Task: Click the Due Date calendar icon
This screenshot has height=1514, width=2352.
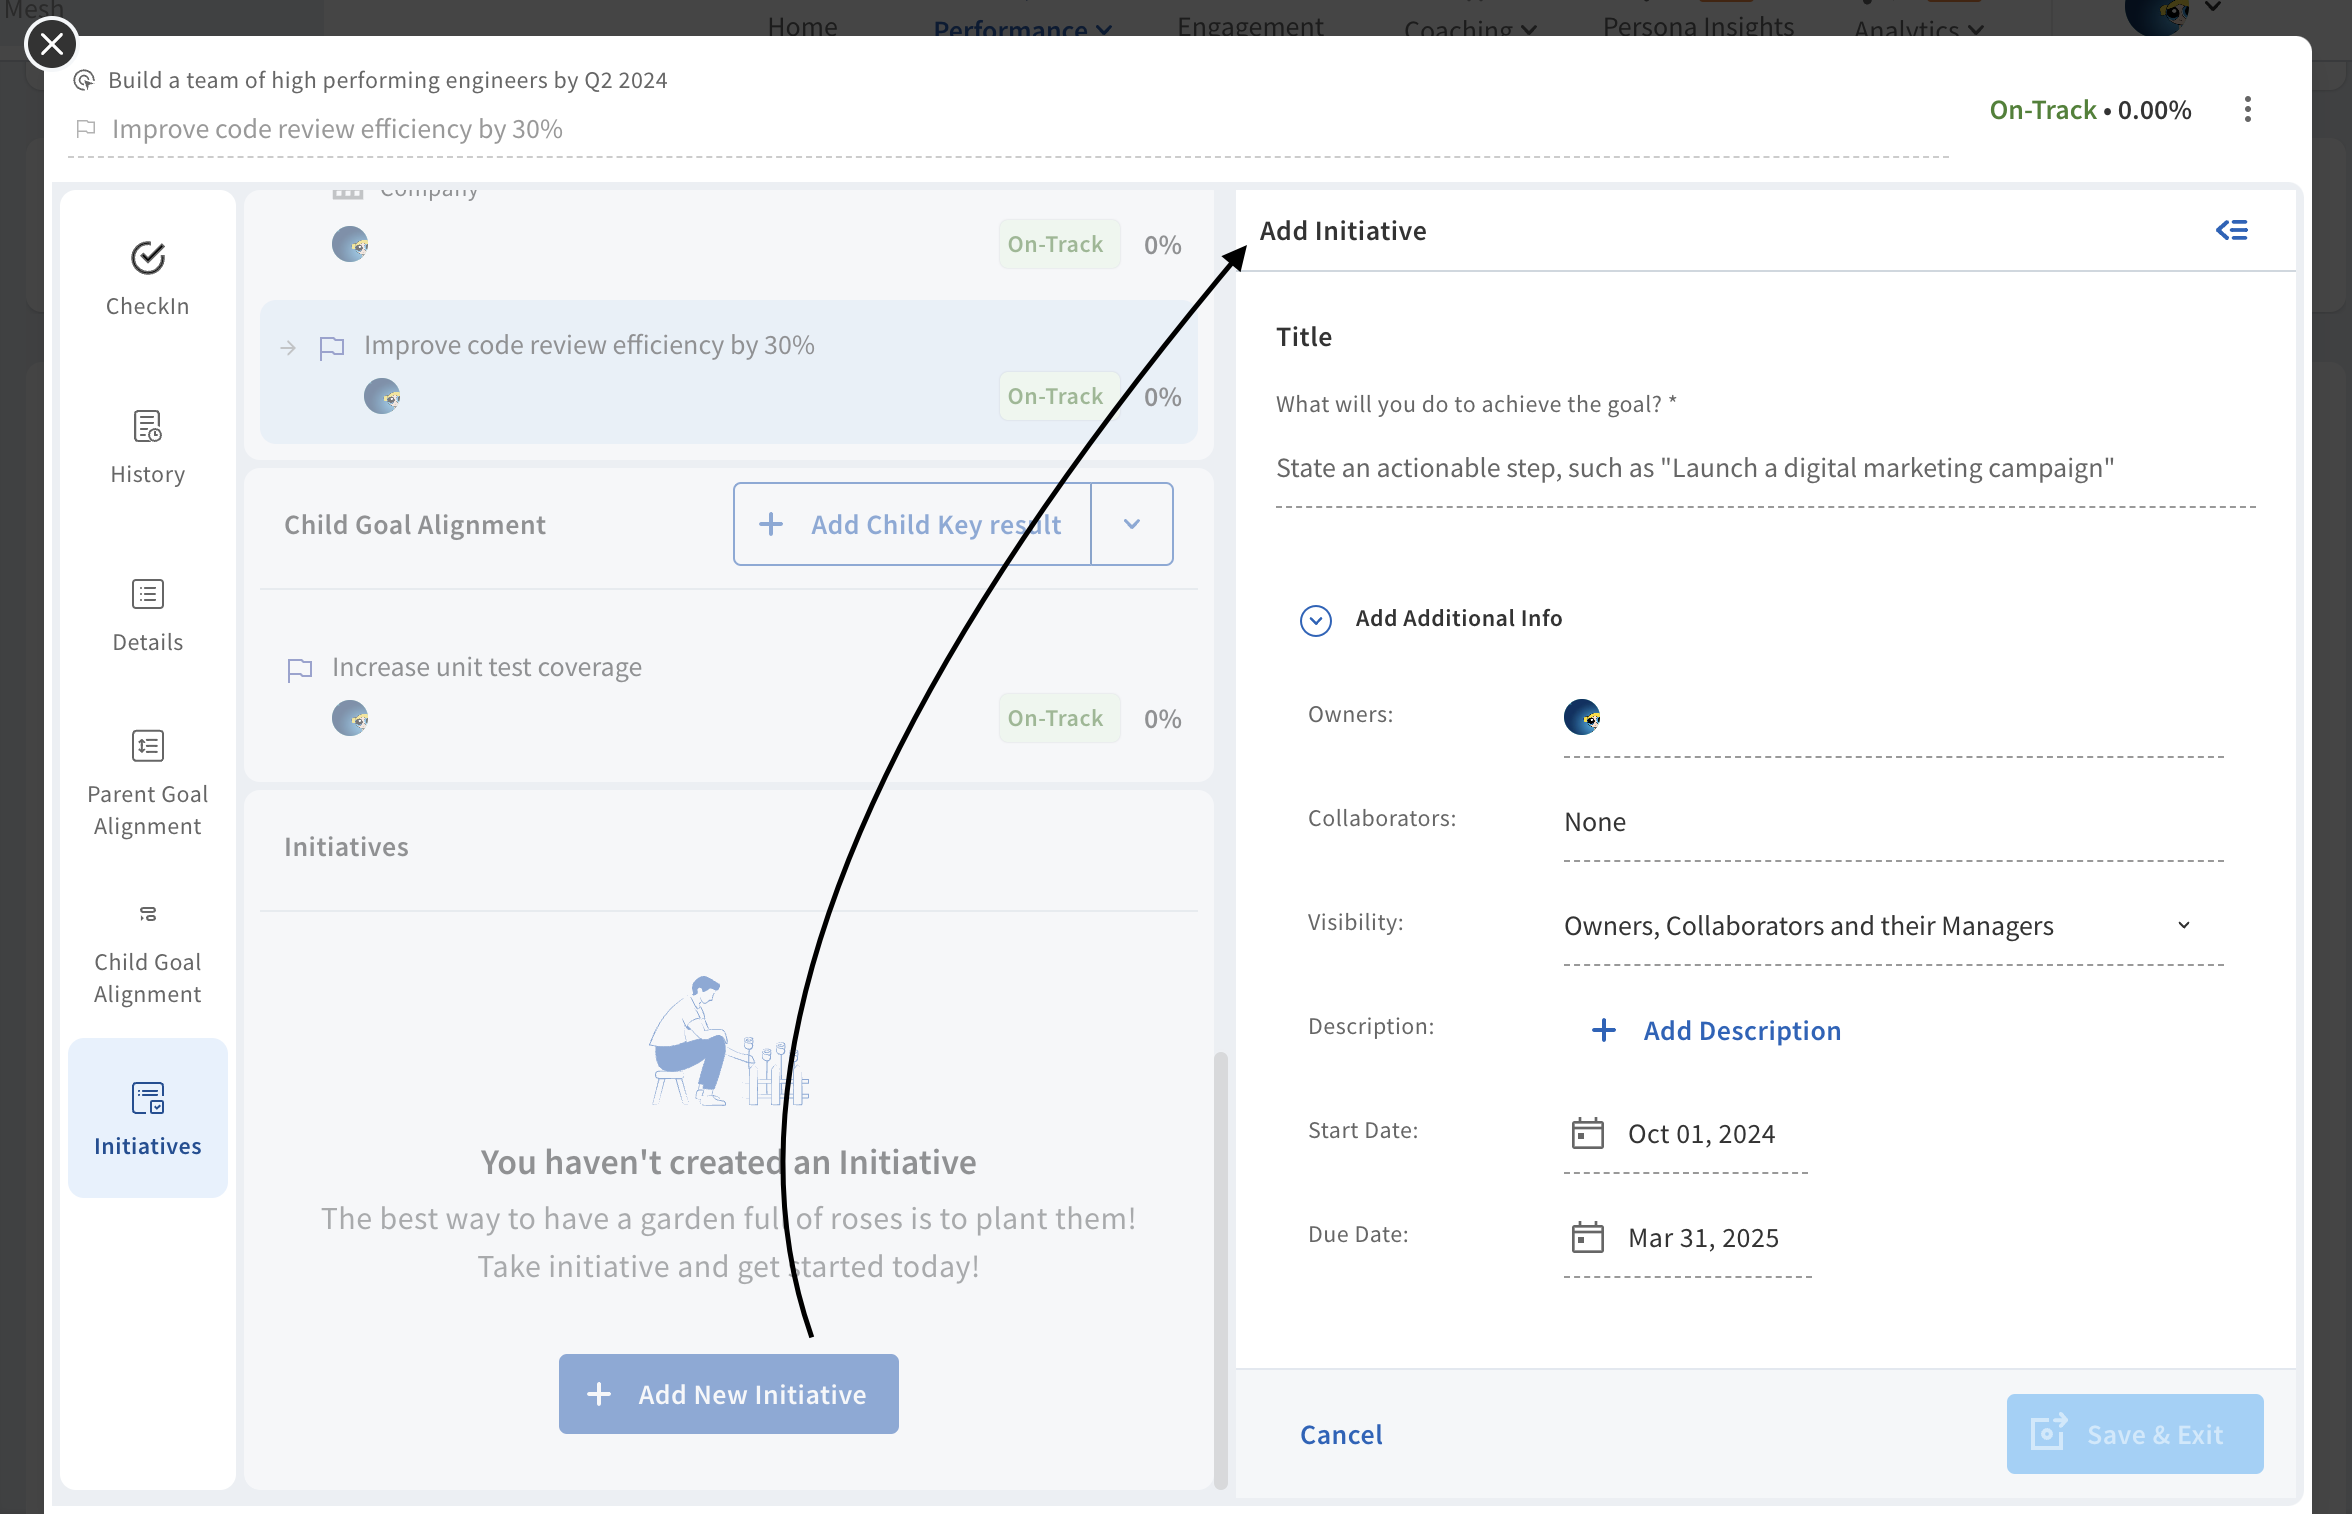Action: click(1587, 1238)
